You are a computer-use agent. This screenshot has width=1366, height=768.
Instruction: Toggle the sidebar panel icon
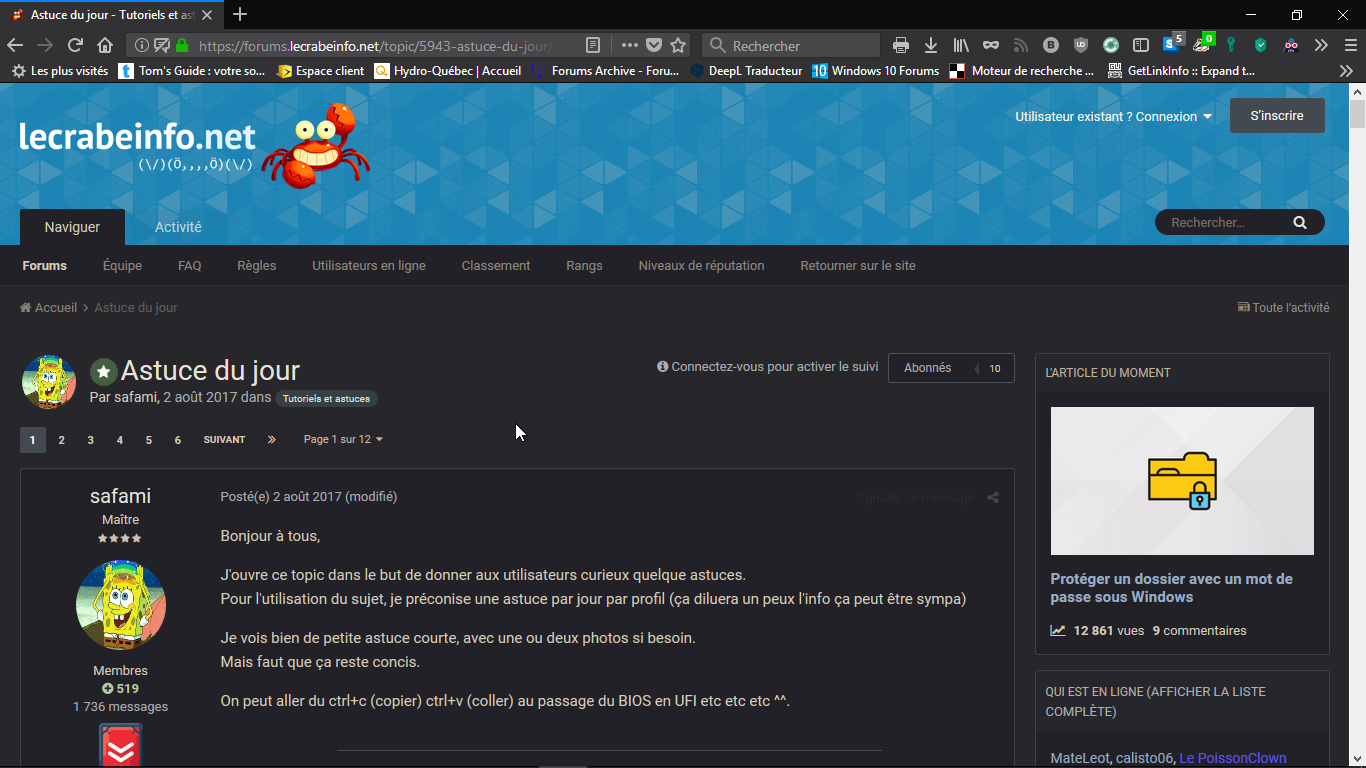pos(1141,45)
